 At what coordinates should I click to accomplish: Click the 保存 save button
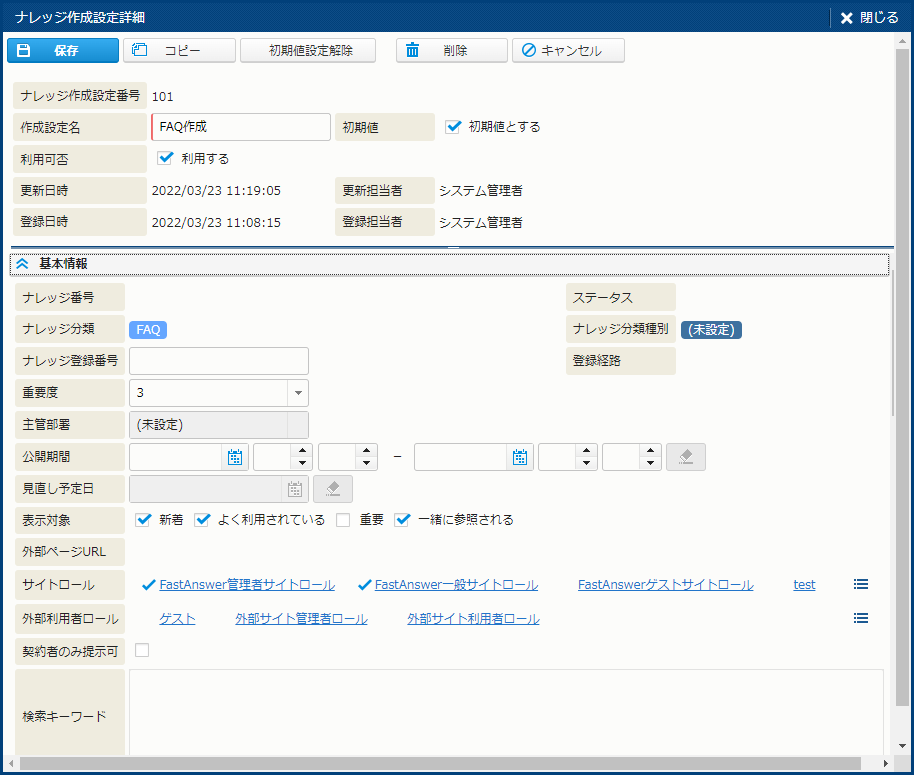pyautogui.click(x=62, y=51)
